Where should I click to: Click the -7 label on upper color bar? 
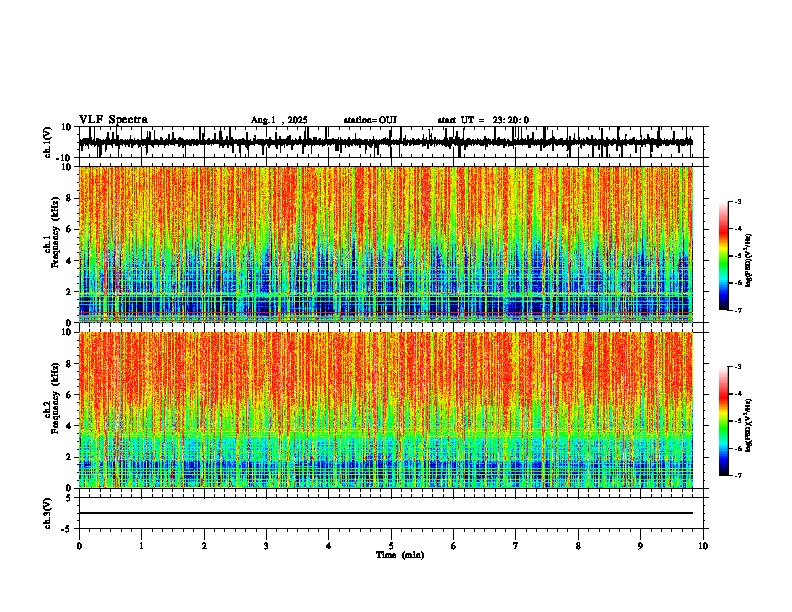pyautogui.click(x=737, y=310)
